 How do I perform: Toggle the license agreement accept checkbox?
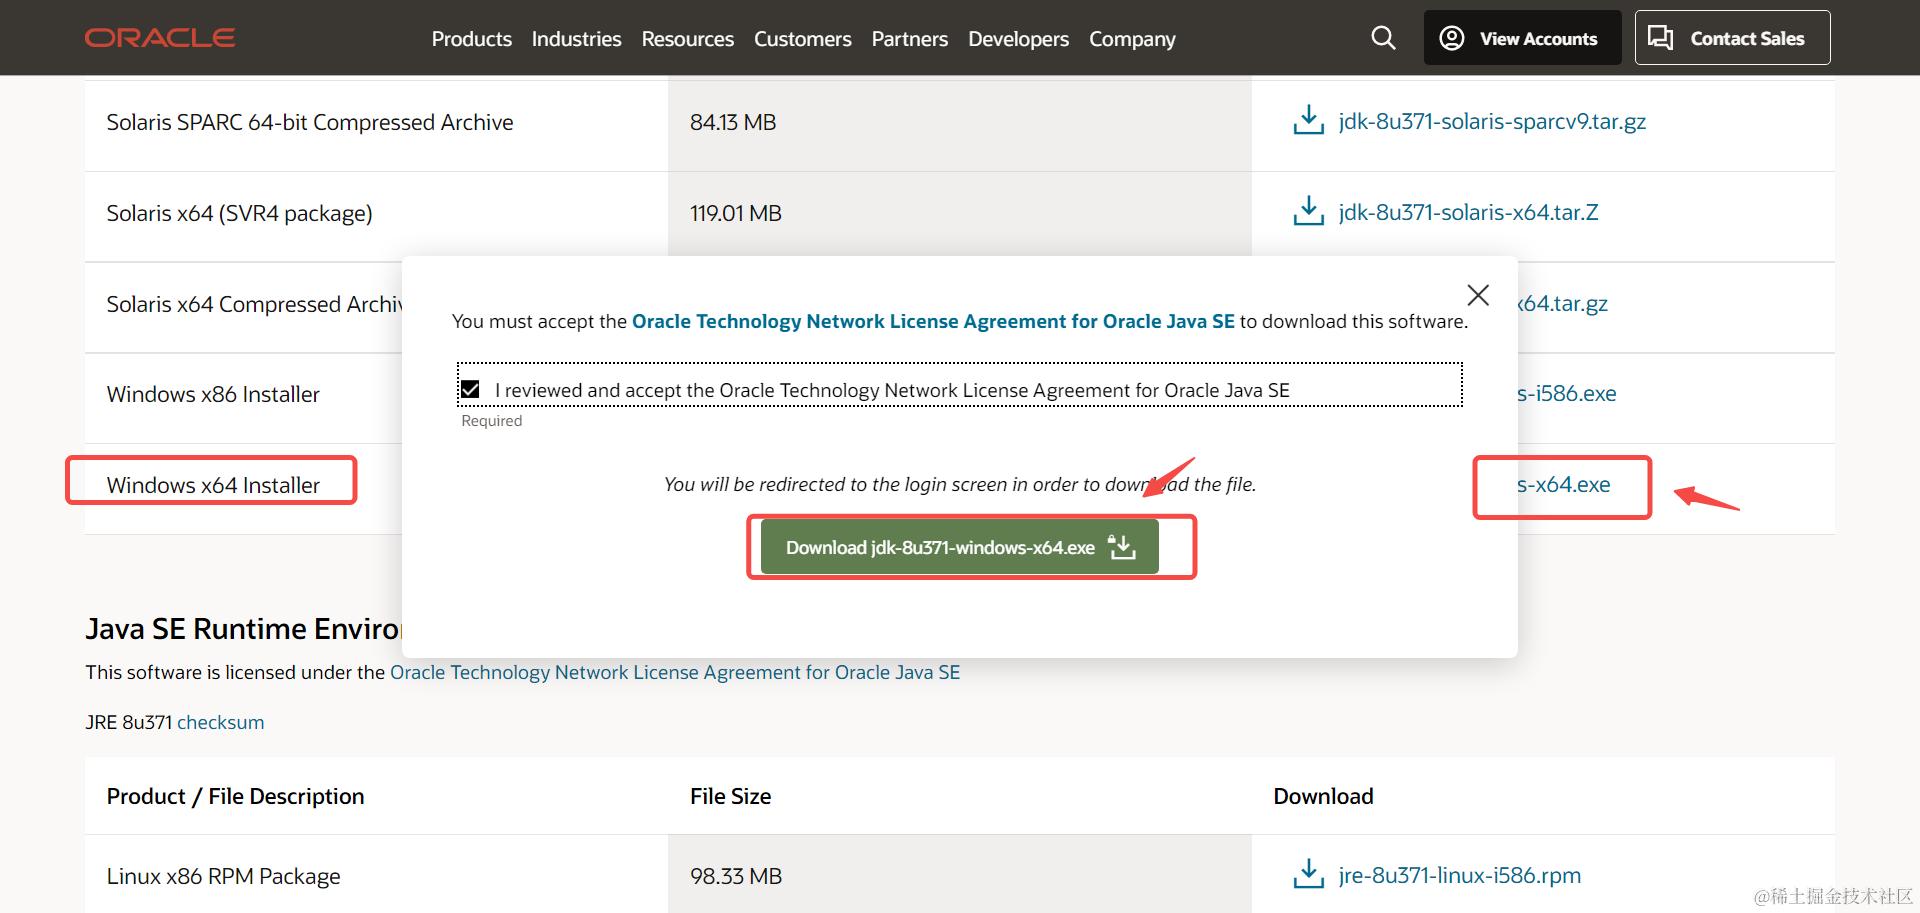point(470,389)
